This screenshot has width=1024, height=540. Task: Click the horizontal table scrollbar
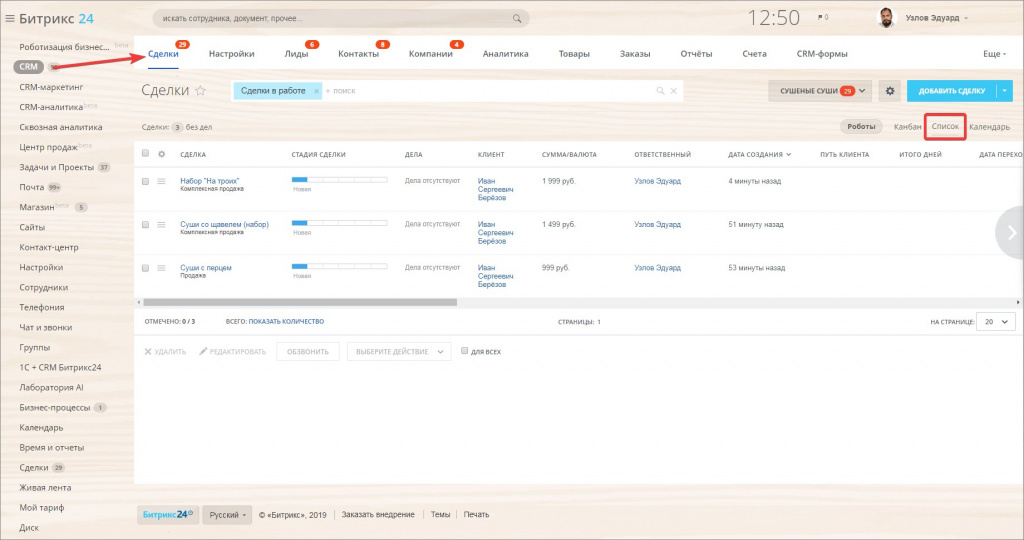(300, 302)
